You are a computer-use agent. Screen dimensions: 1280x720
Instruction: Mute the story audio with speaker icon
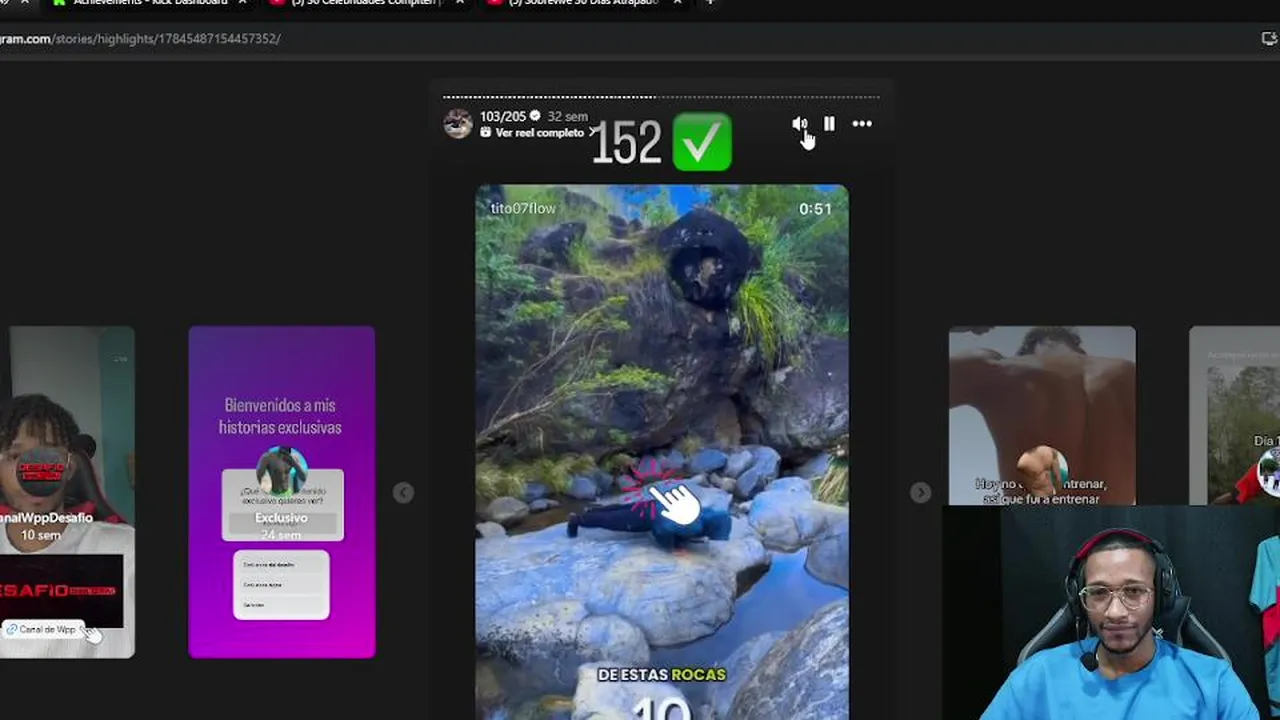tap(799, 124)
